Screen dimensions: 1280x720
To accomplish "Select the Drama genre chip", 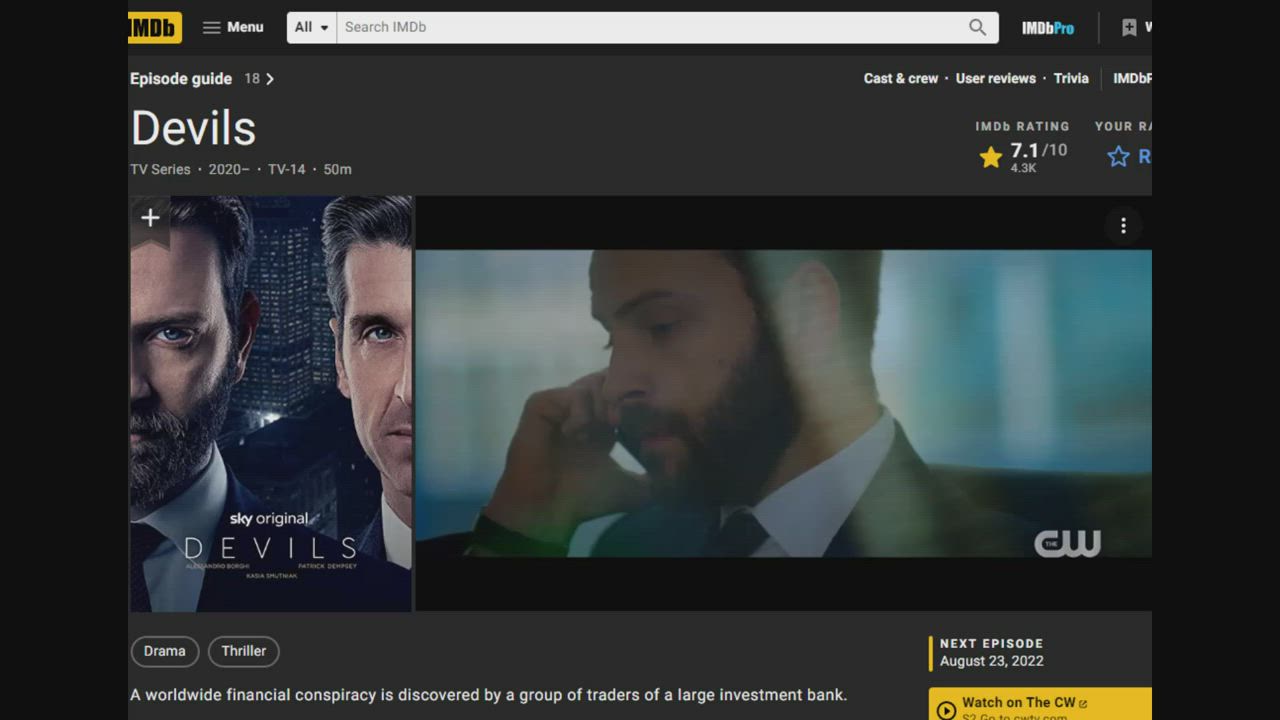I will click(165, 651).
